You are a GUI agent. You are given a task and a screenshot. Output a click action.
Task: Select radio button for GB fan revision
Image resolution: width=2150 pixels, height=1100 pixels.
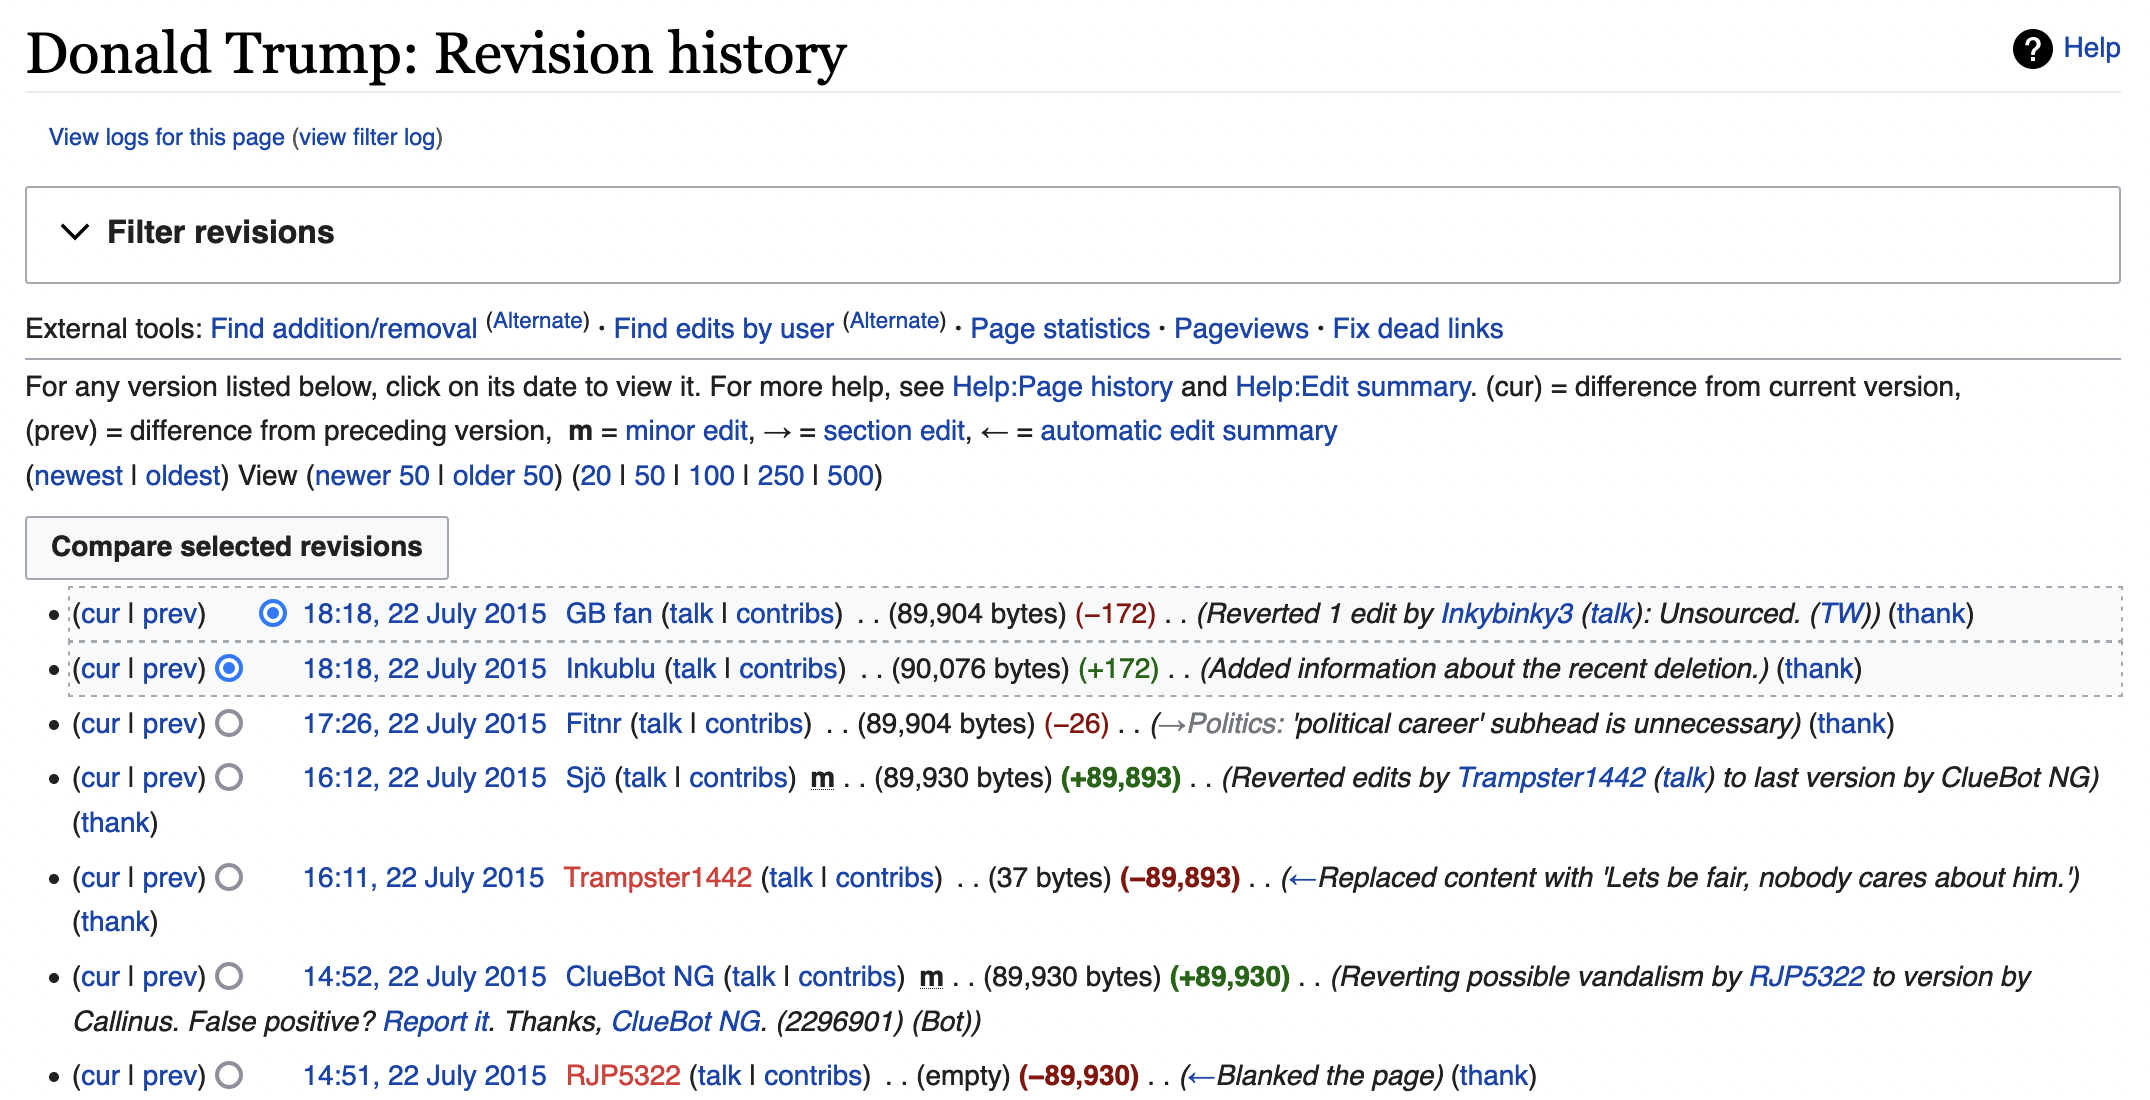[x=272, y=613]
